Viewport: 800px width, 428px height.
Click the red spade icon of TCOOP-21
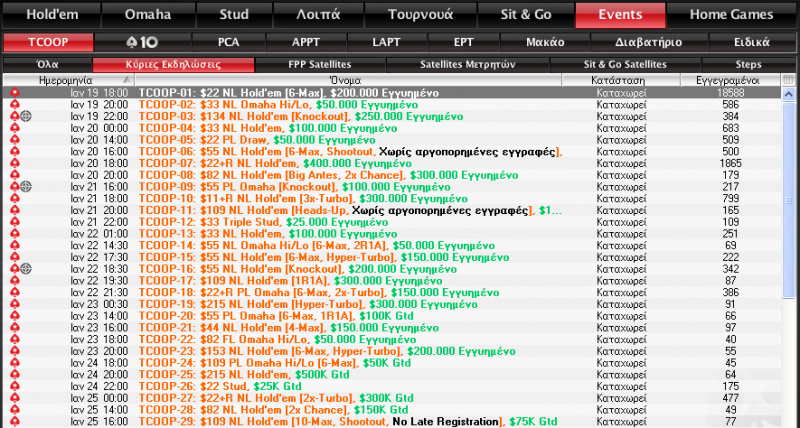(15, 328)
